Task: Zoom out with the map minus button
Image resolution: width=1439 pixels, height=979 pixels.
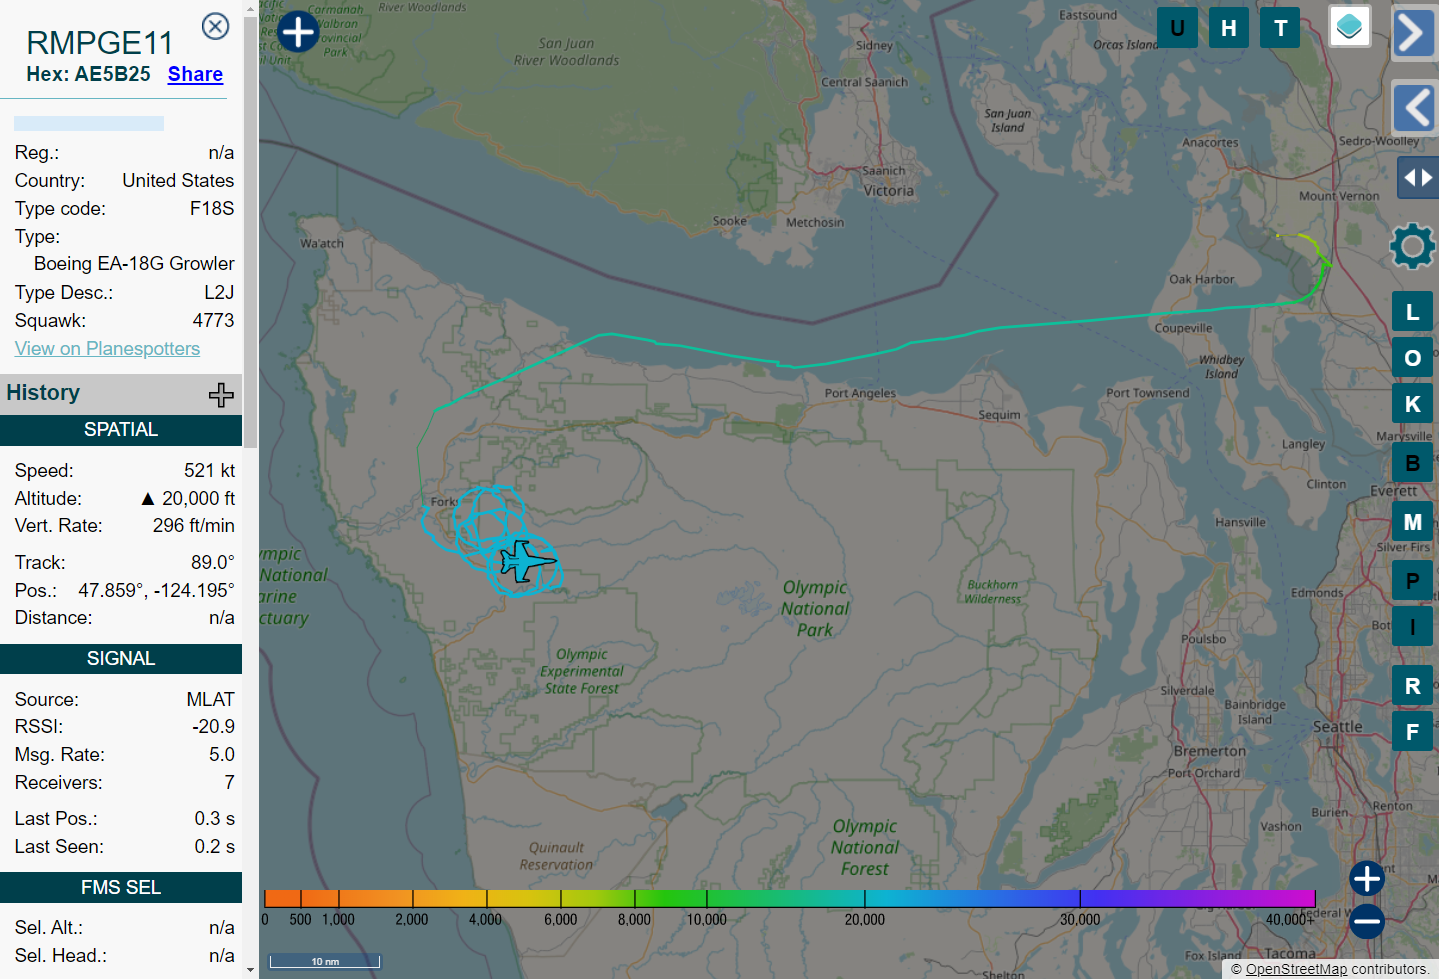Action: (1366, 921)
